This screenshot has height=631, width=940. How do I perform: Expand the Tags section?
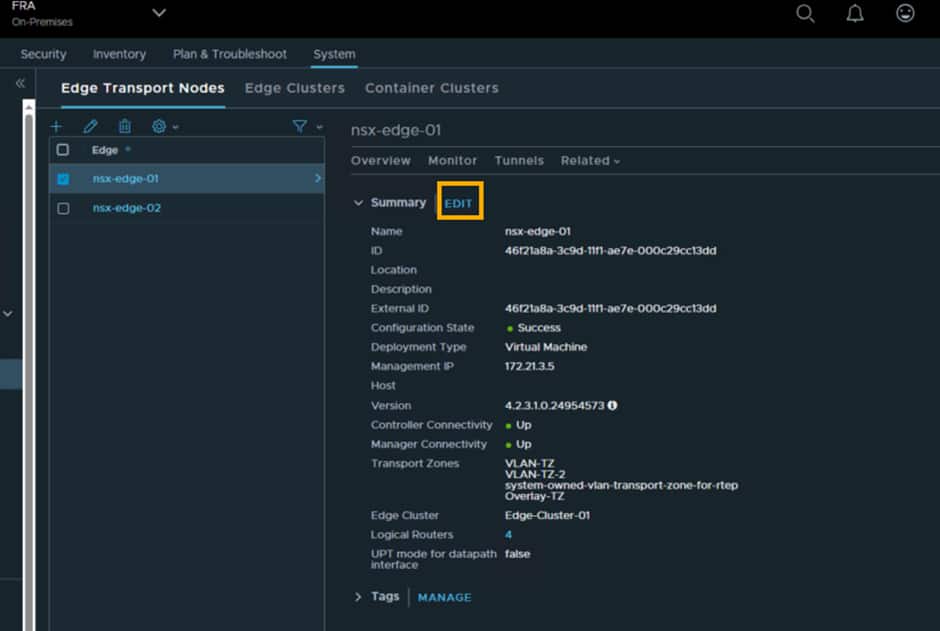coord(358,596)
